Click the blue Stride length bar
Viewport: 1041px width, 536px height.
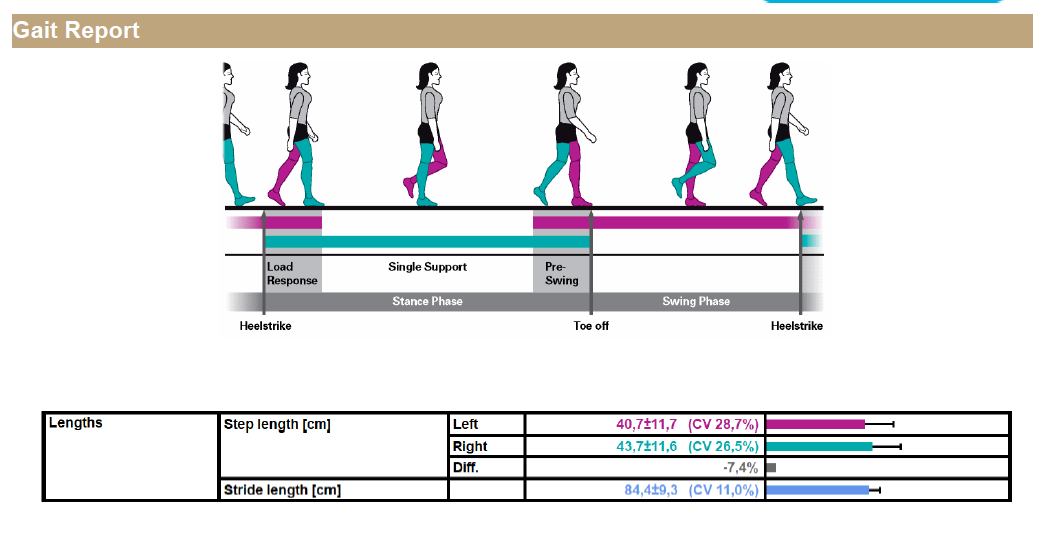[x=817, y=490]
